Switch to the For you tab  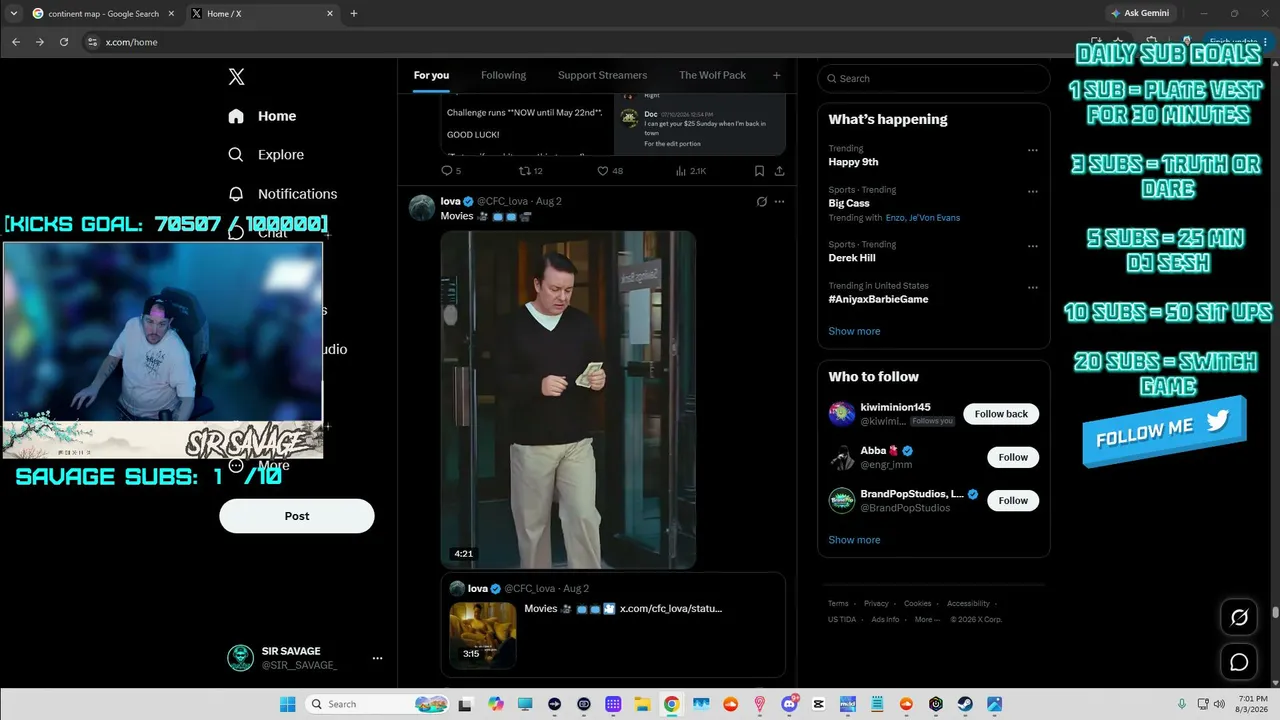pyautogui.click(x=431, y=75)
